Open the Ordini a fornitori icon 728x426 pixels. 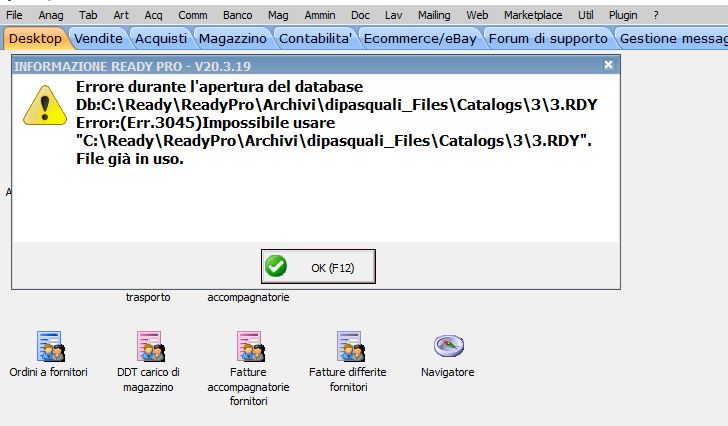pyautogui.click(x=51, y=346)
